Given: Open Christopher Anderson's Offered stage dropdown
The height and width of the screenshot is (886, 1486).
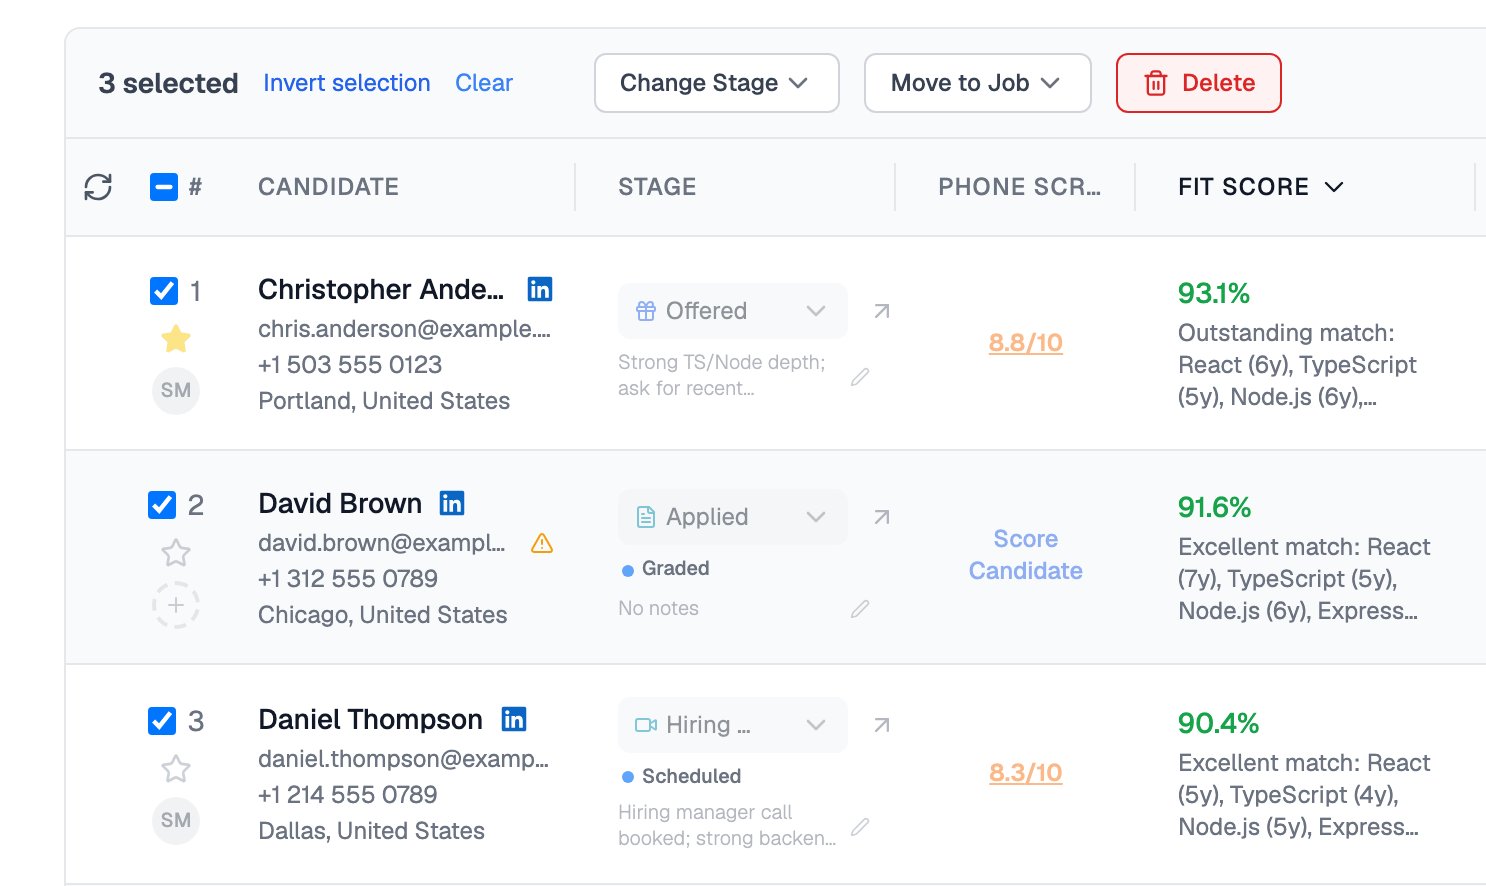Looking at the screenshot, I should (x=732, y=311).
